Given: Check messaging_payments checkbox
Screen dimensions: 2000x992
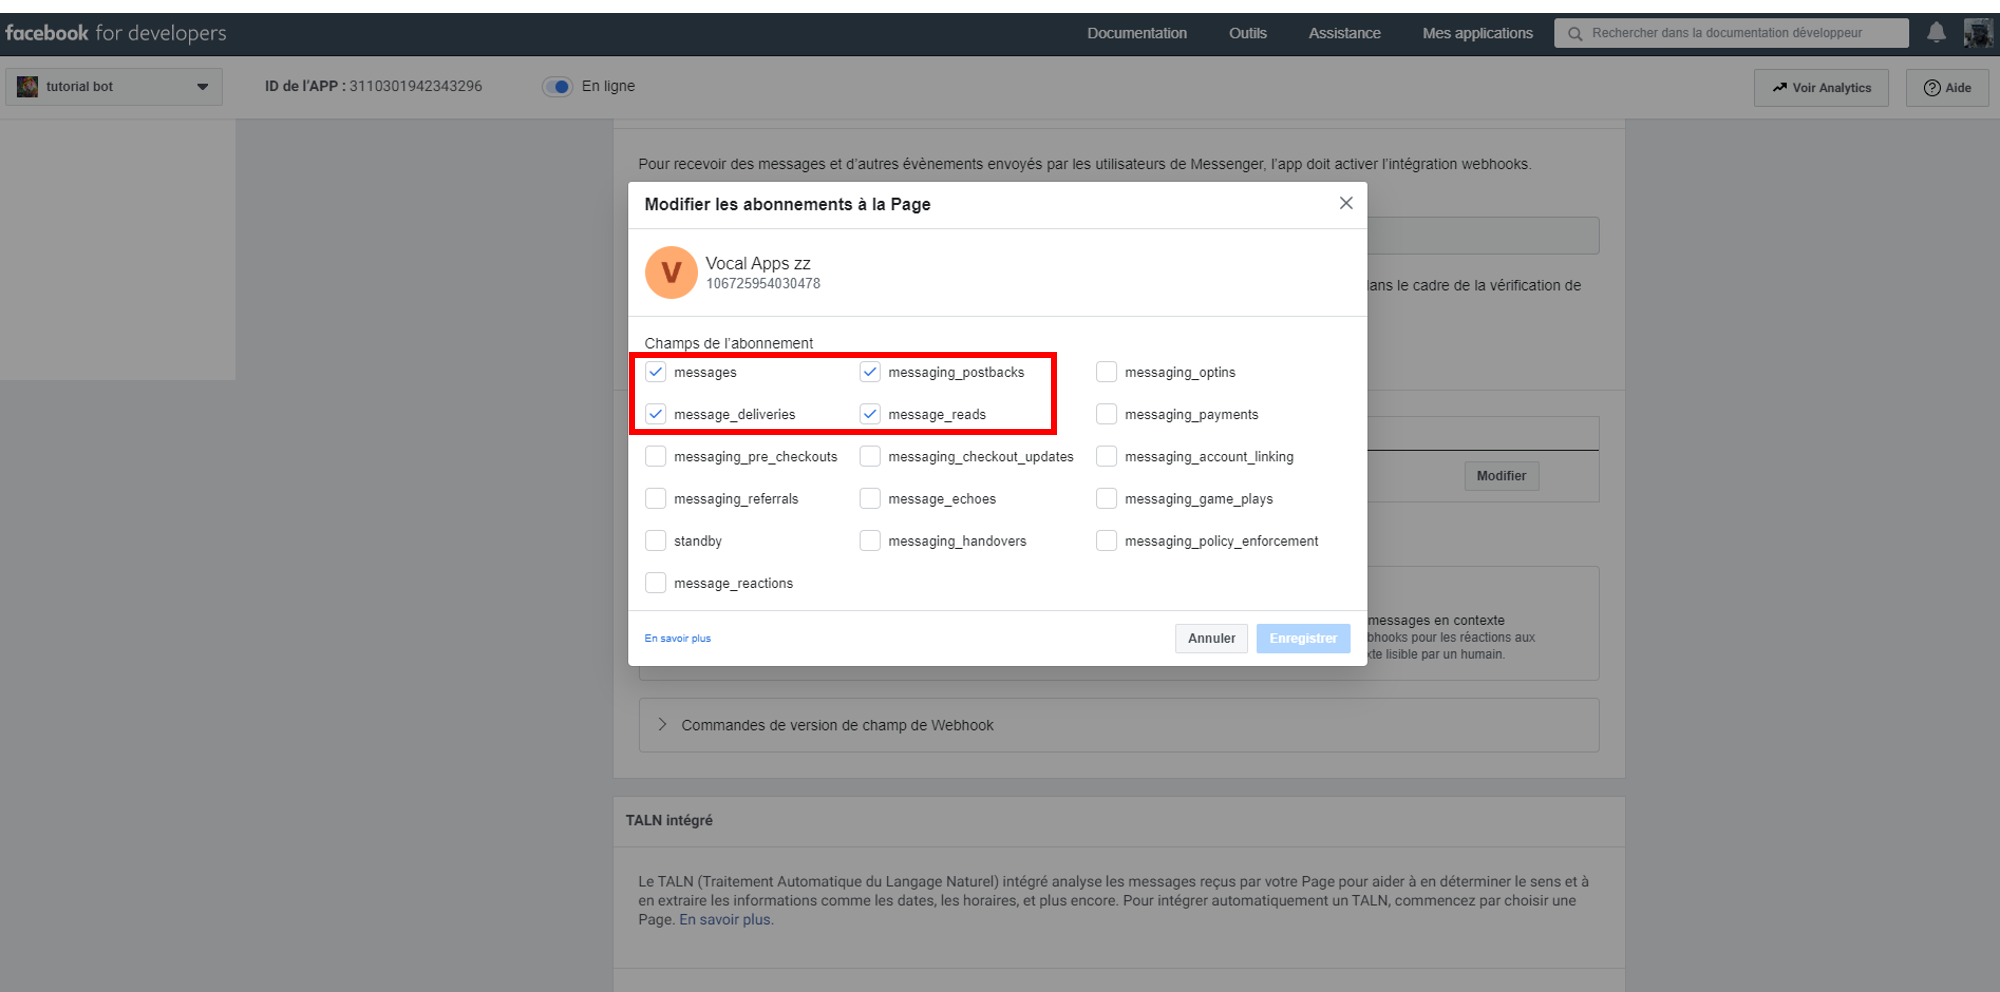Looking at the screenshot, I should coord(1106,414).
